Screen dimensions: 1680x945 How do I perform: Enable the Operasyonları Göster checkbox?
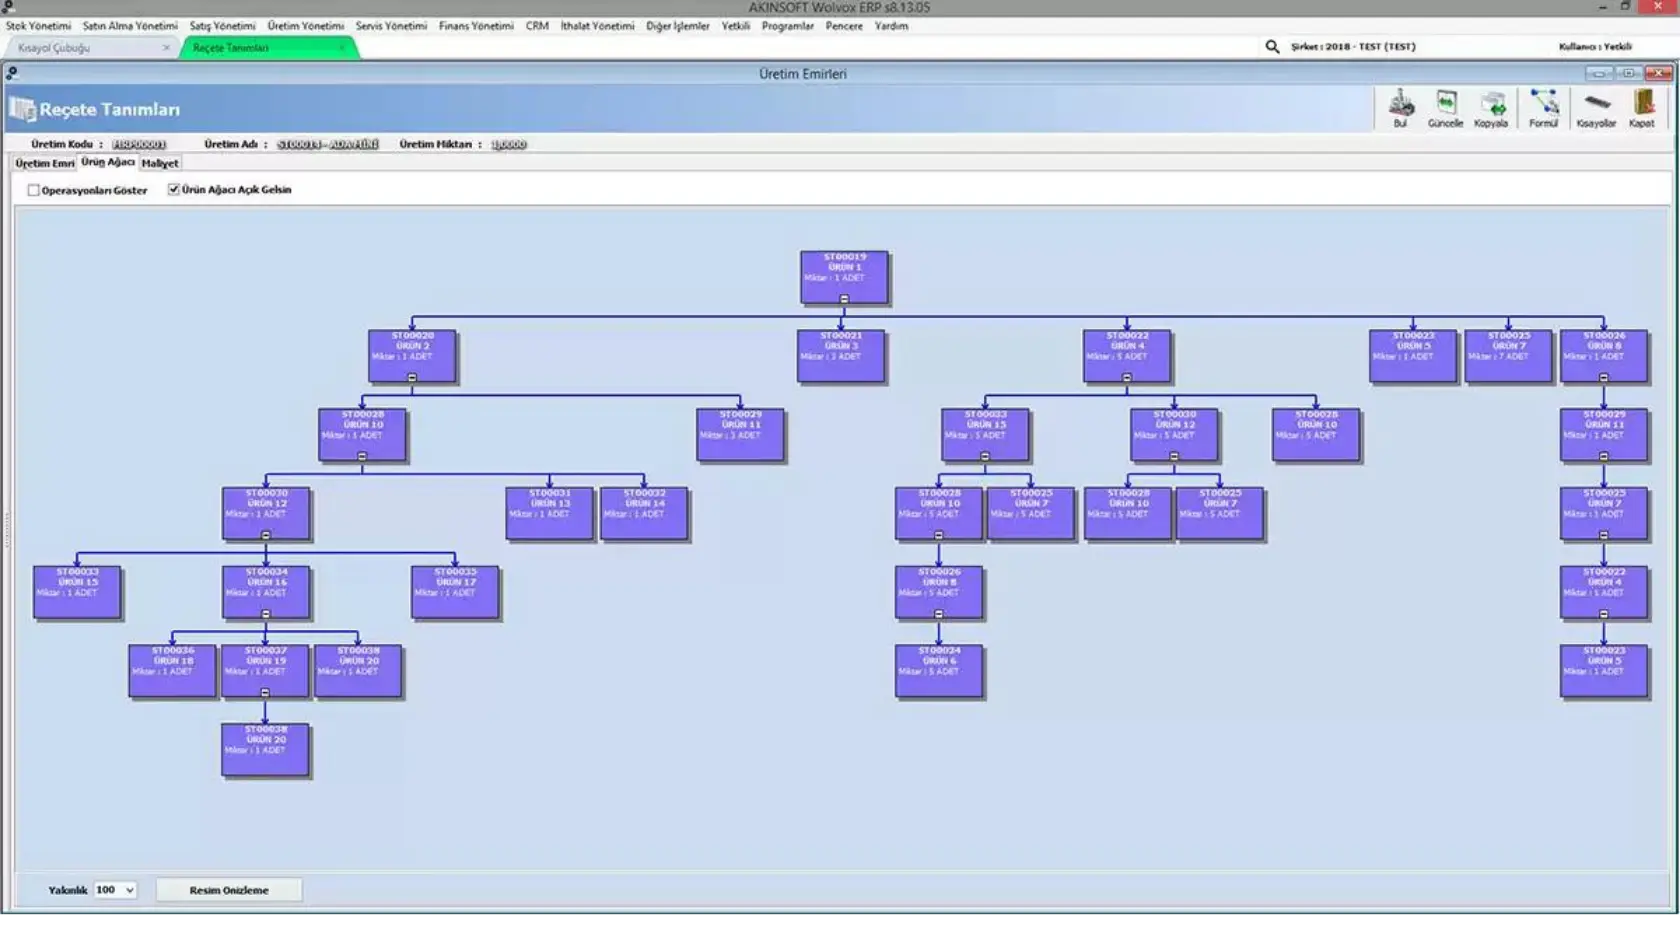34,190
